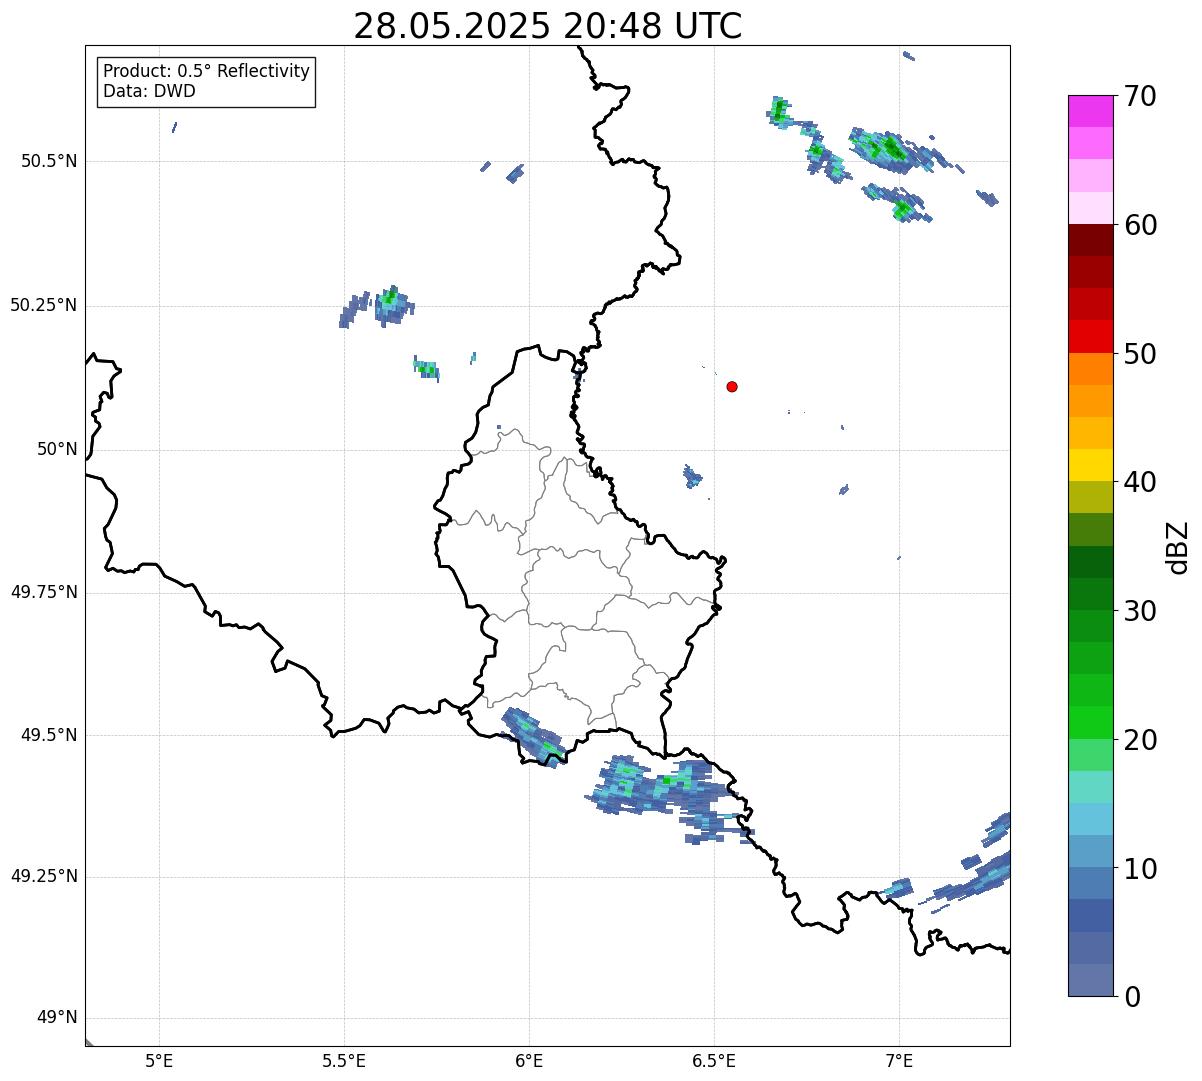Click the '49°N' latitude label
Viewport: 1202px width, 1081px height.
point(57,1018)
